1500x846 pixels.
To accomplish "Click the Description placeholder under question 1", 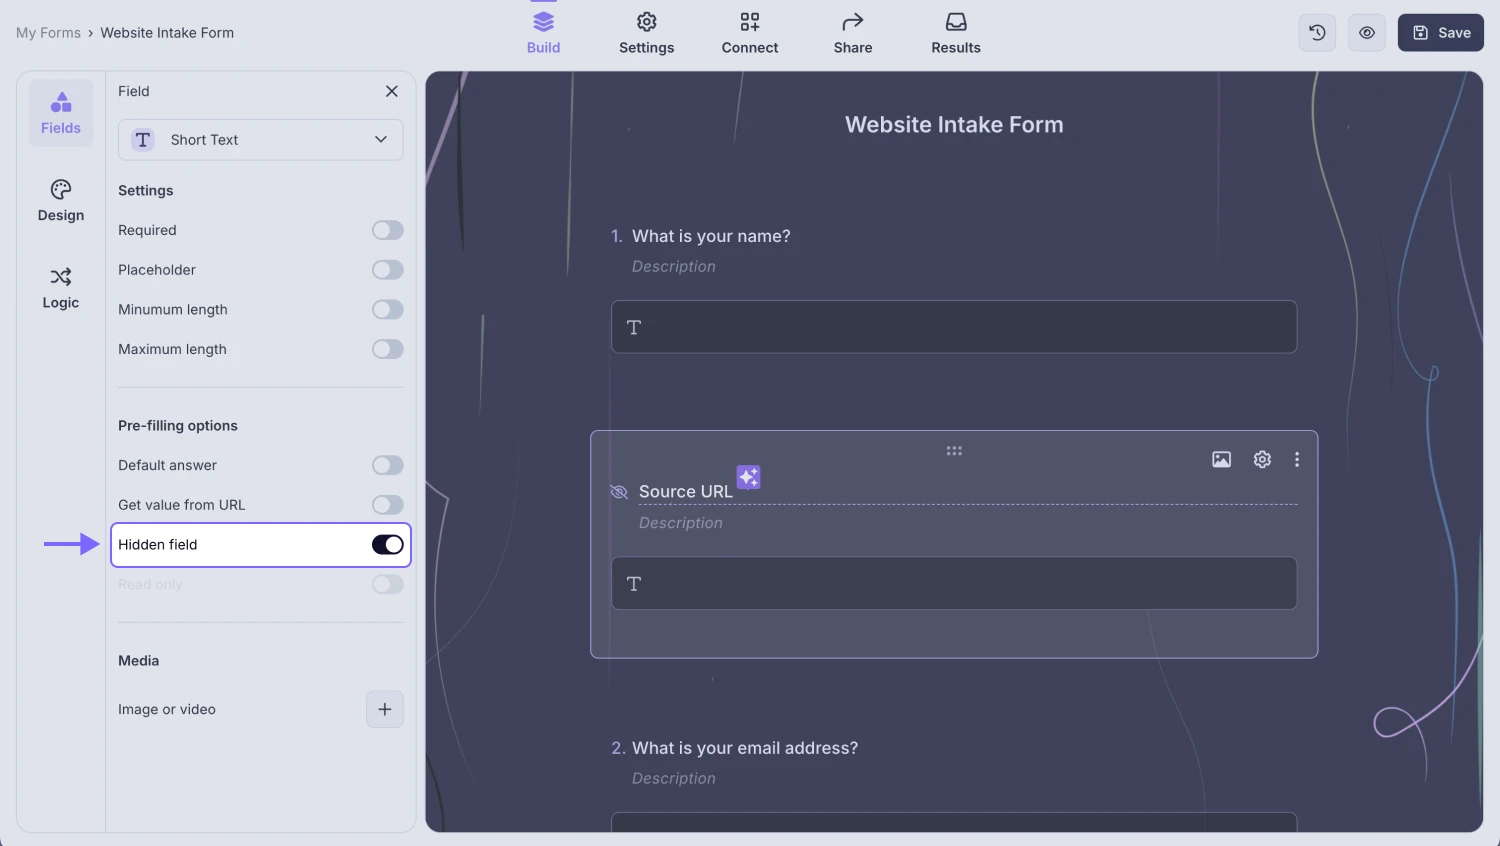I will 673,266.
